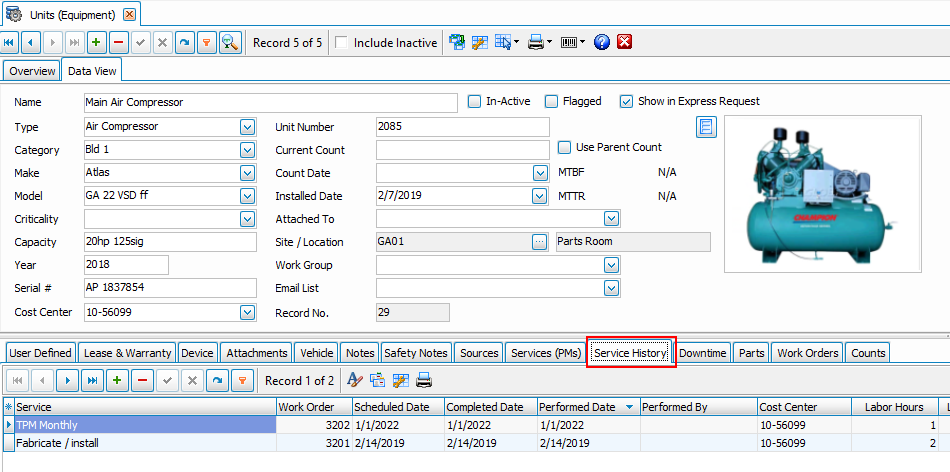Open Attached To dropdown
Viewport: 950px width, 472px height.
click(x=611, y=219)
